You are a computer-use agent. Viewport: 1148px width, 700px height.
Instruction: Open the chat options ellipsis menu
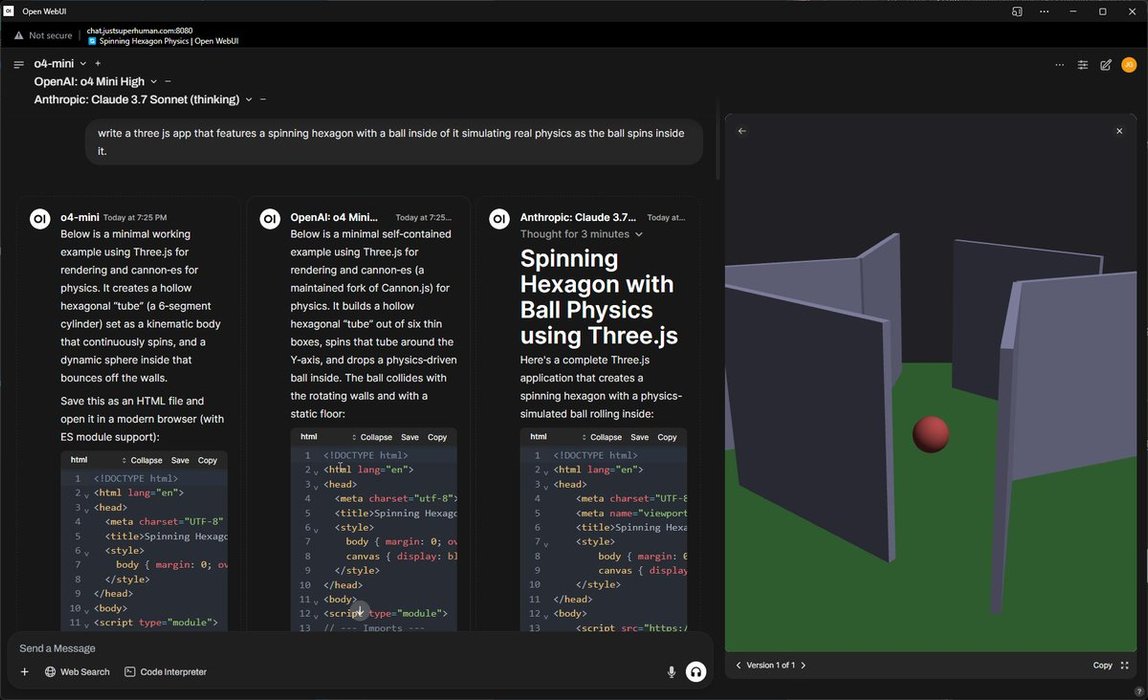pos(1059,64)
